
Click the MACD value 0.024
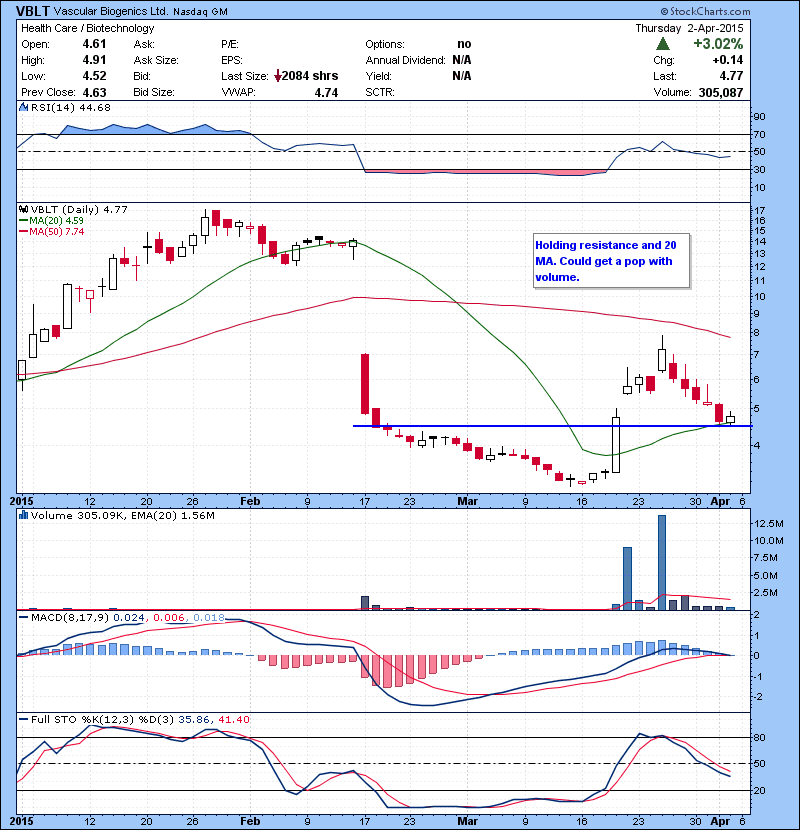[x=128, y=617]
